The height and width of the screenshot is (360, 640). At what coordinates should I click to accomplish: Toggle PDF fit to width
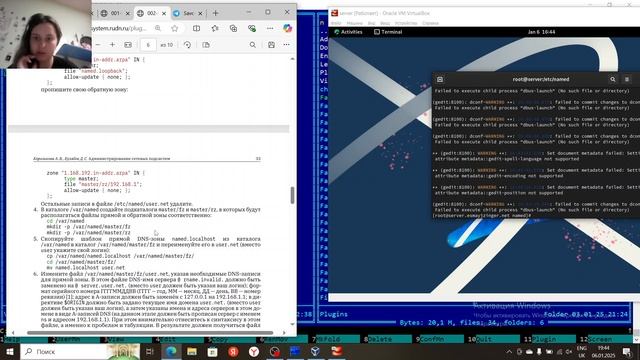[128, 44]
